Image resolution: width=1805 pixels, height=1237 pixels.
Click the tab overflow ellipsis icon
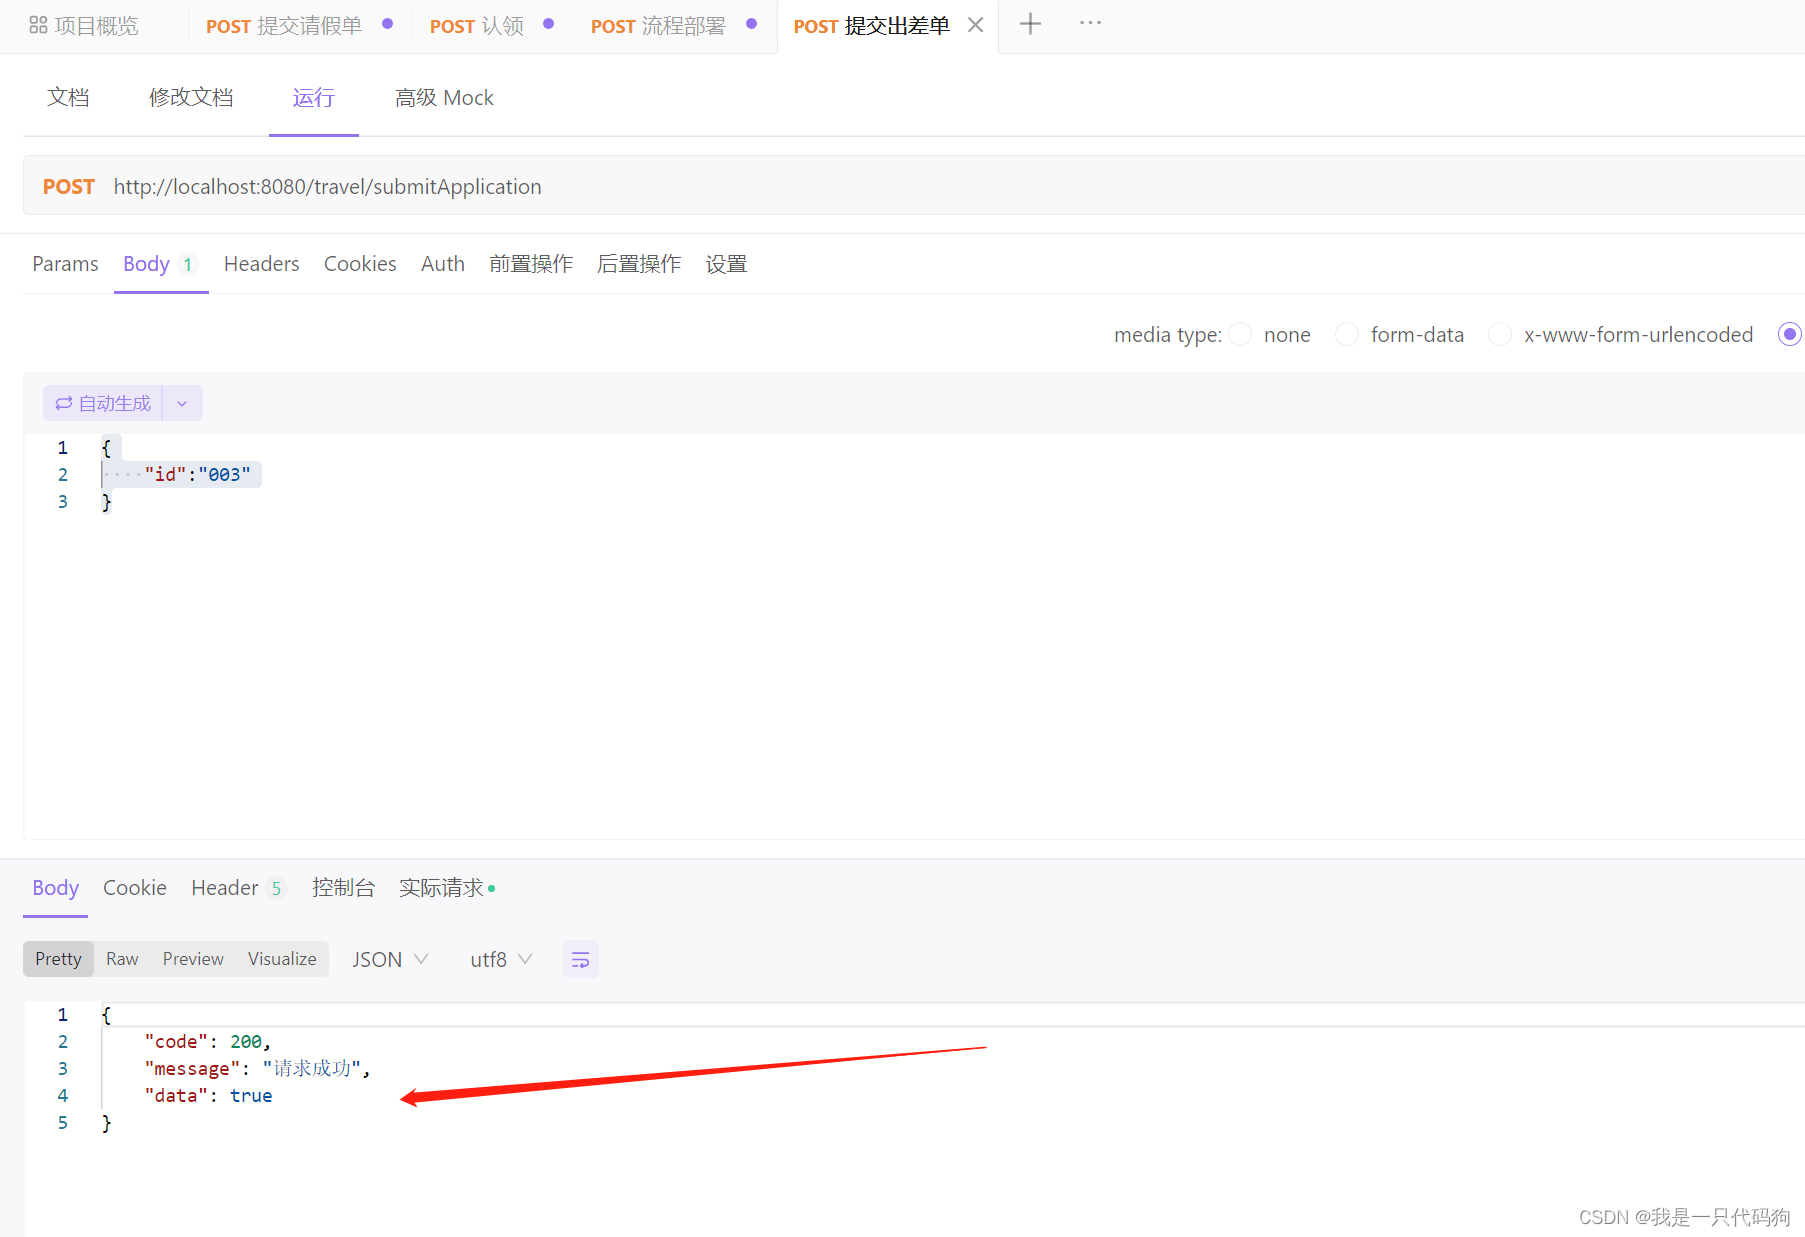point(1089,23)
